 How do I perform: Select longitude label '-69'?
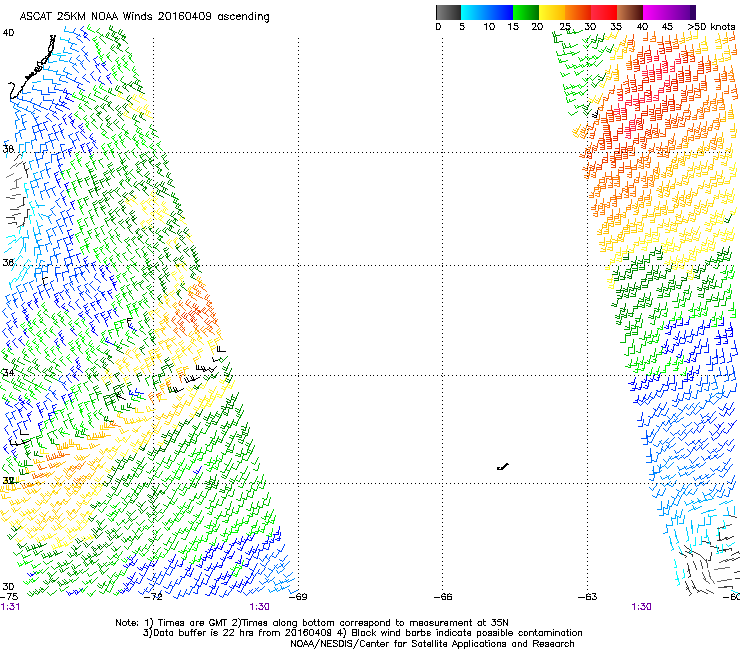click(x=298, y=597)
